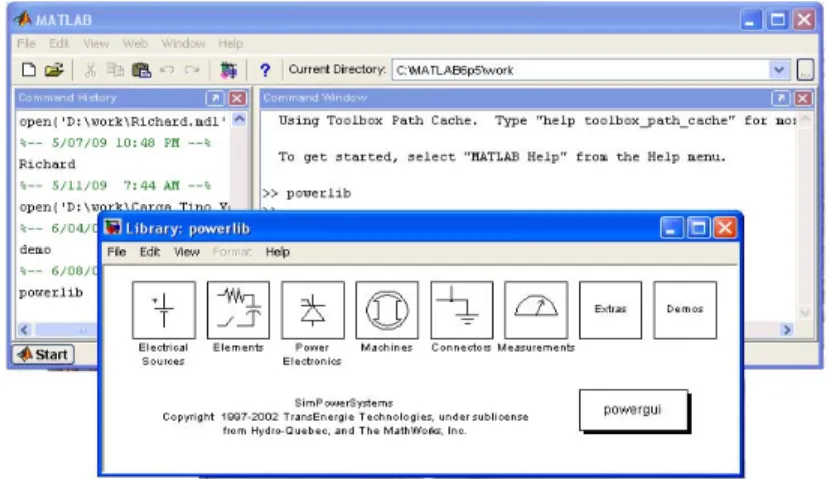Open the MATLAB Window menu

(x=183, y=43)
